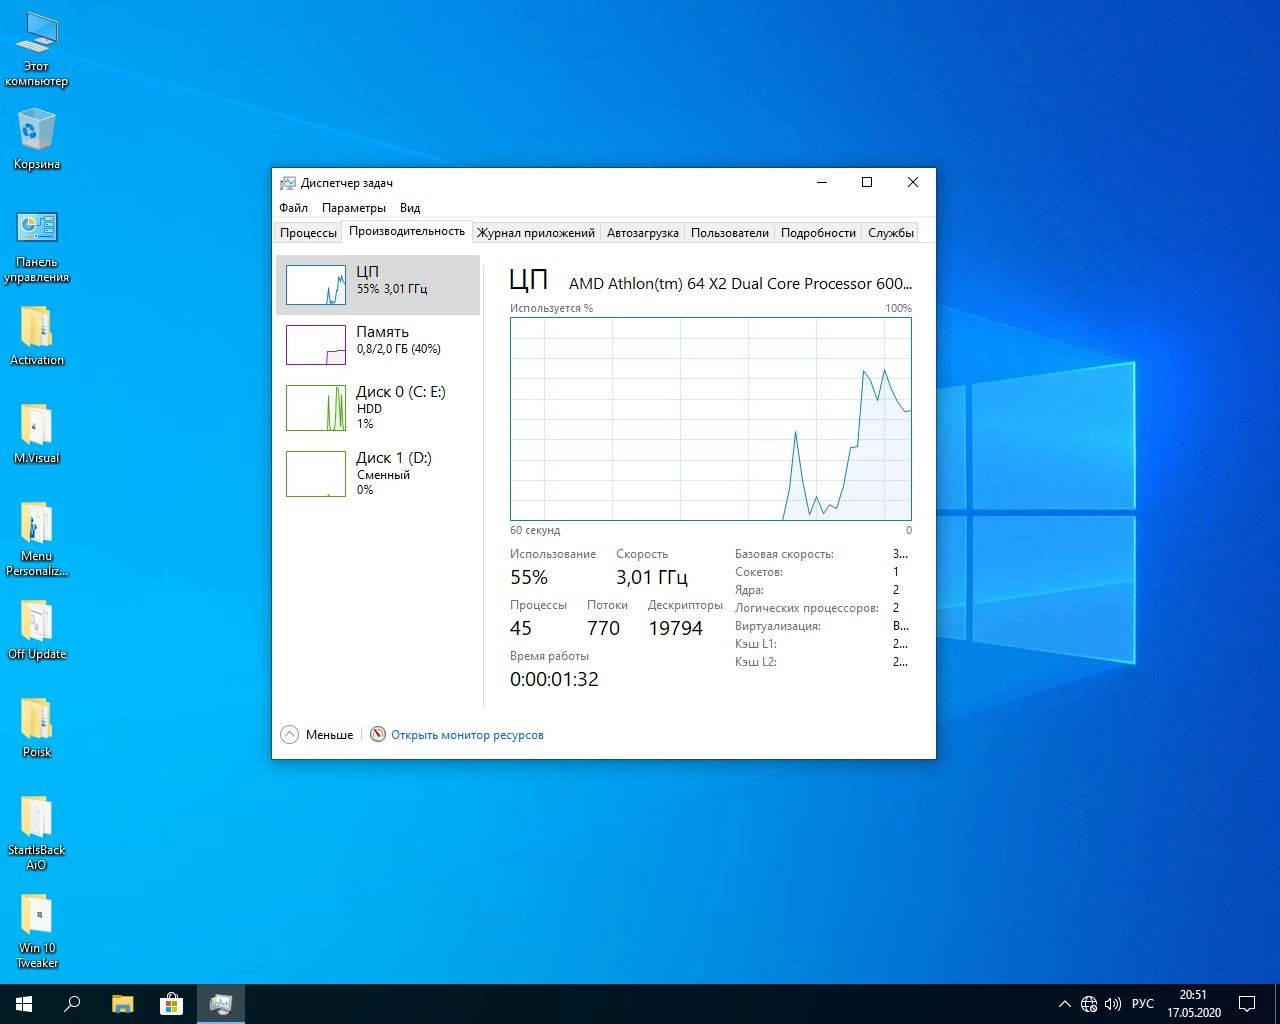The height and width of the screenshot is (1024, 1280).
Task: Open Microsoft Store from the taskbar
Action: click(x=171, y=1004)
